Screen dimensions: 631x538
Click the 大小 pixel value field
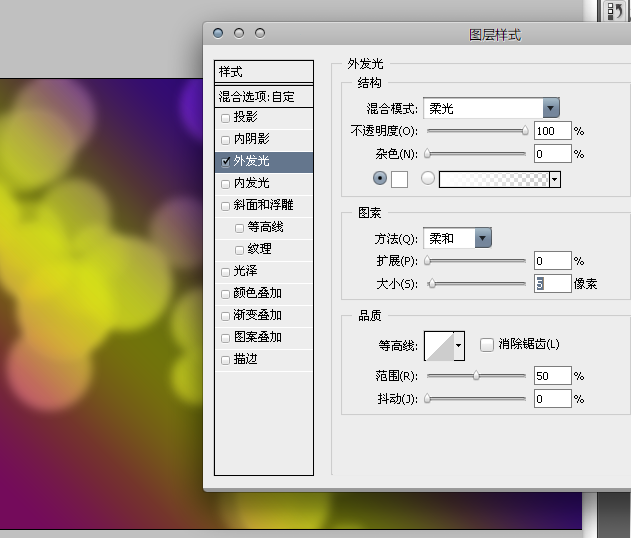click(553, 284)
